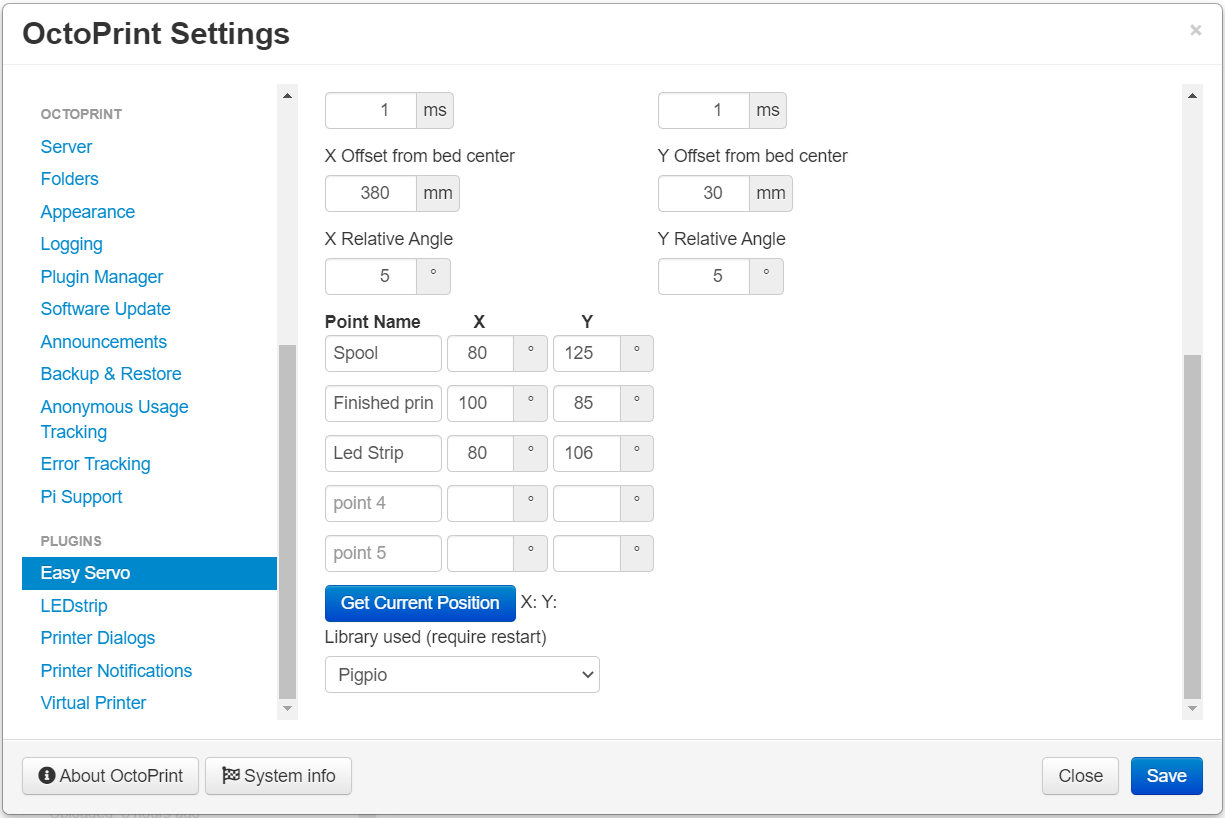
Task: Open the LEDstrip plugin settings
Action: click(x=74, y=606)
